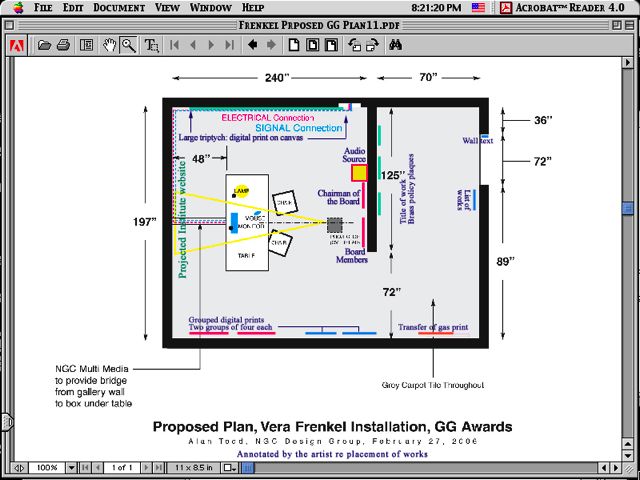Click the Find binoculars icon
Image resolution: width=640 pixels, height=480 pixels.
(396, 44)
